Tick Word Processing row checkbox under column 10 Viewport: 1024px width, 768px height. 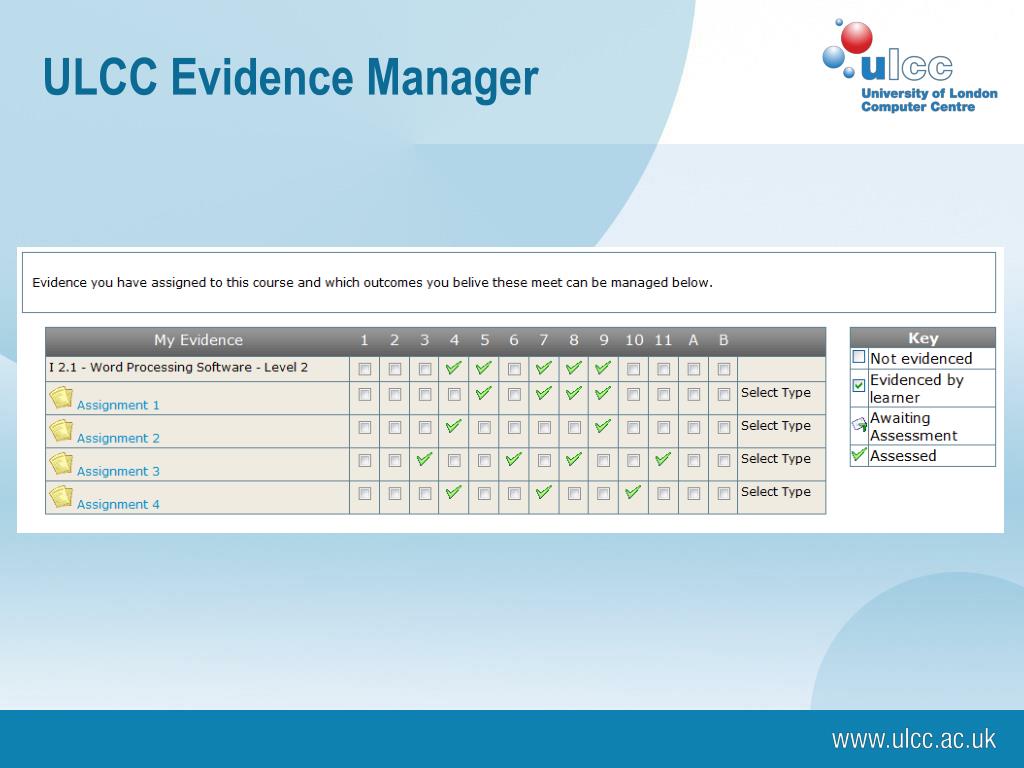point(633,369)
